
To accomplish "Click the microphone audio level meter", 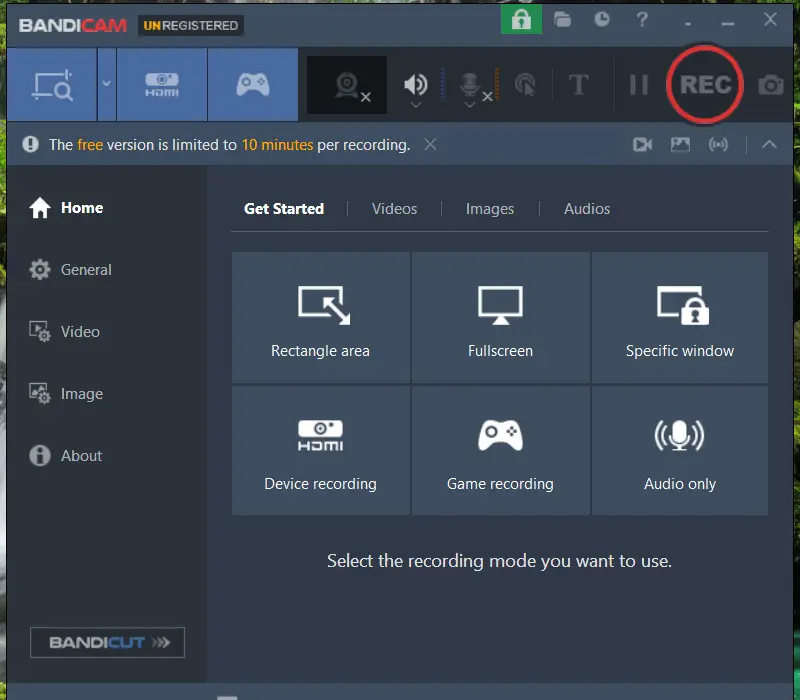I will (496, 85).
